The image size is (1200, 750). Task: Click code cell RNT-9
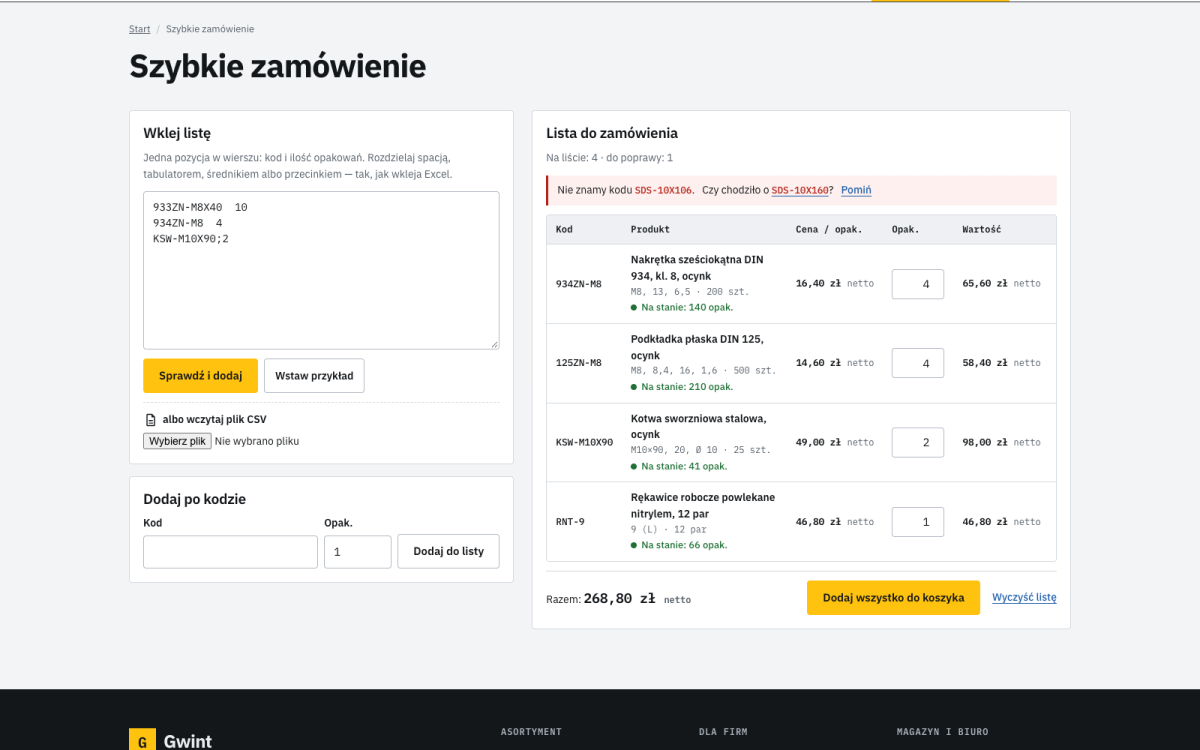point(570,522)
